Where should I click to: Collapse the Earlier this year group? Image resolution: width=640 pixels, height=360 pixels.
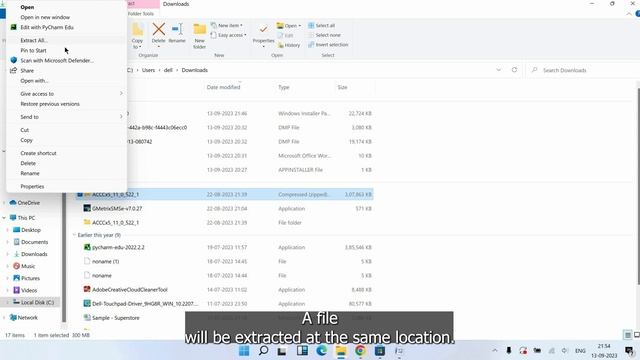[74, 235]
